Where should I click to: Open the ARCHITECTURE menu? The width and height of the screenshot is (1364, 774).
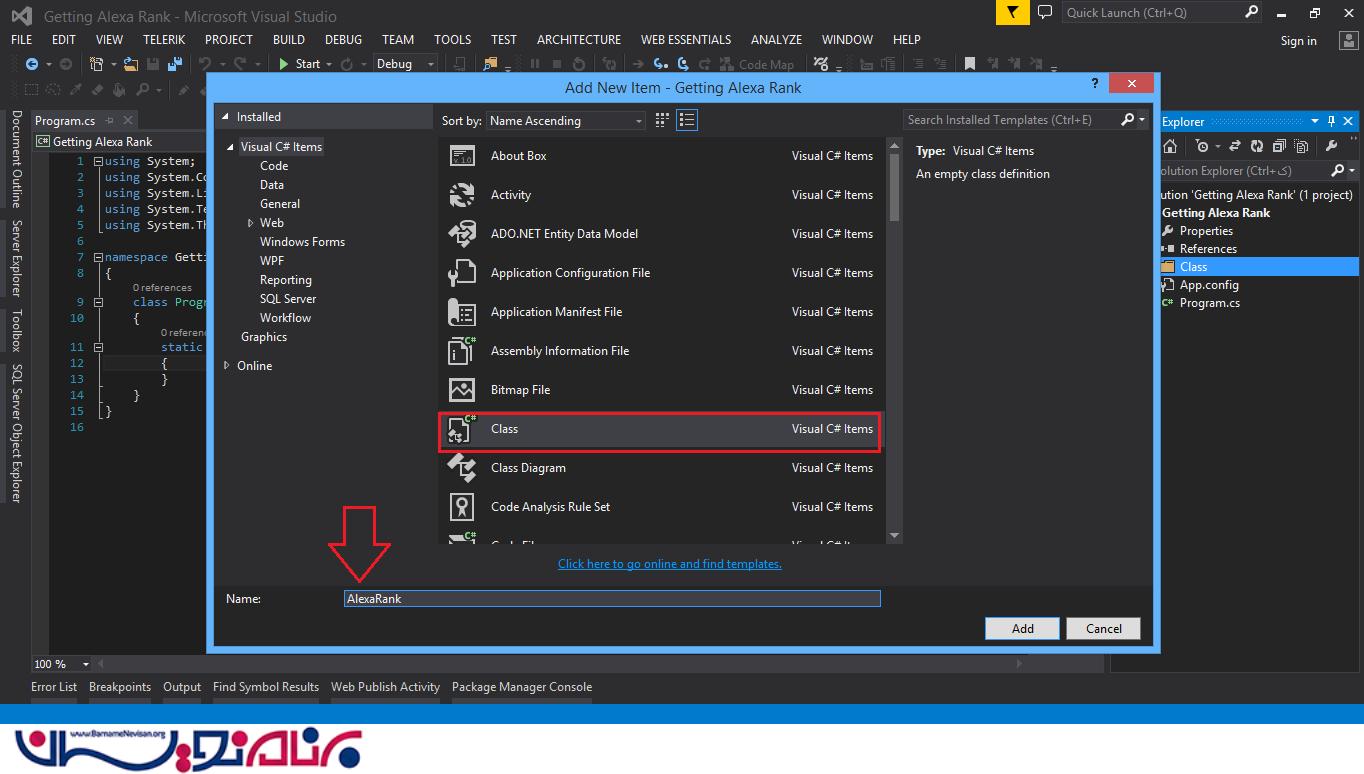pyautogui.click(x=578, y=40)
